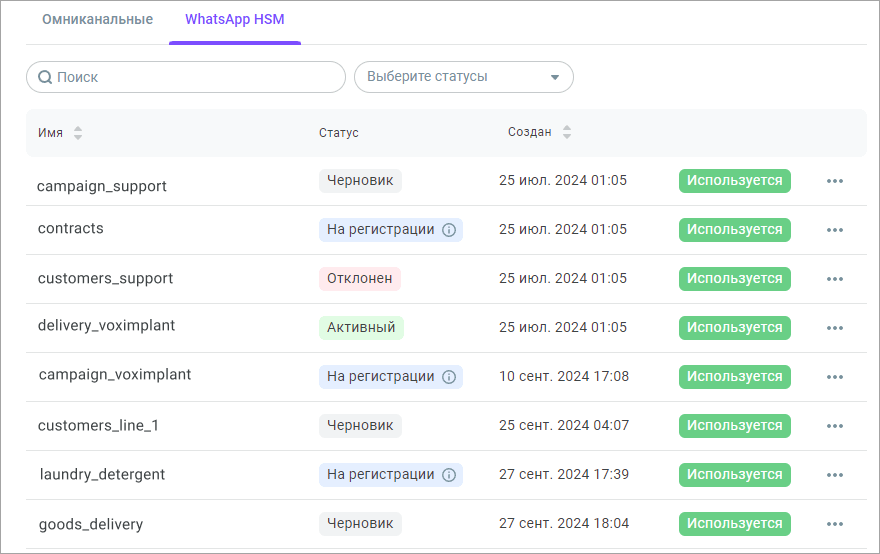The image size is (880, 554).
Task: Click Используется badge for delivery_voximplant
Action: (x=735, y=328)
